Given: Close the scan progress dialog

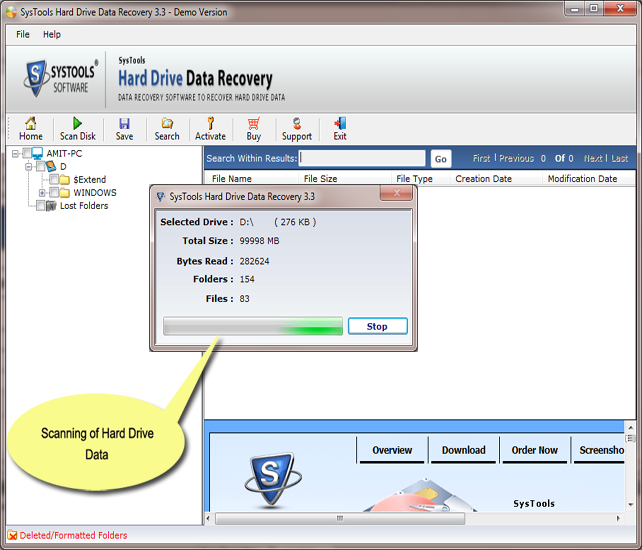Looking at the screenshot, I should click(396, 193).
